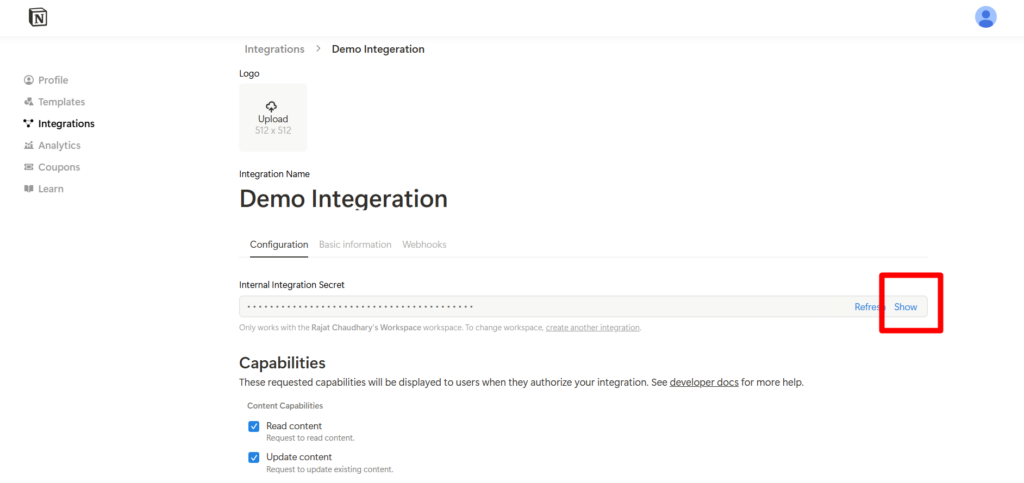Click the Templates sidebar icon
Screen dimensions: 1024x483
(29, 102)
